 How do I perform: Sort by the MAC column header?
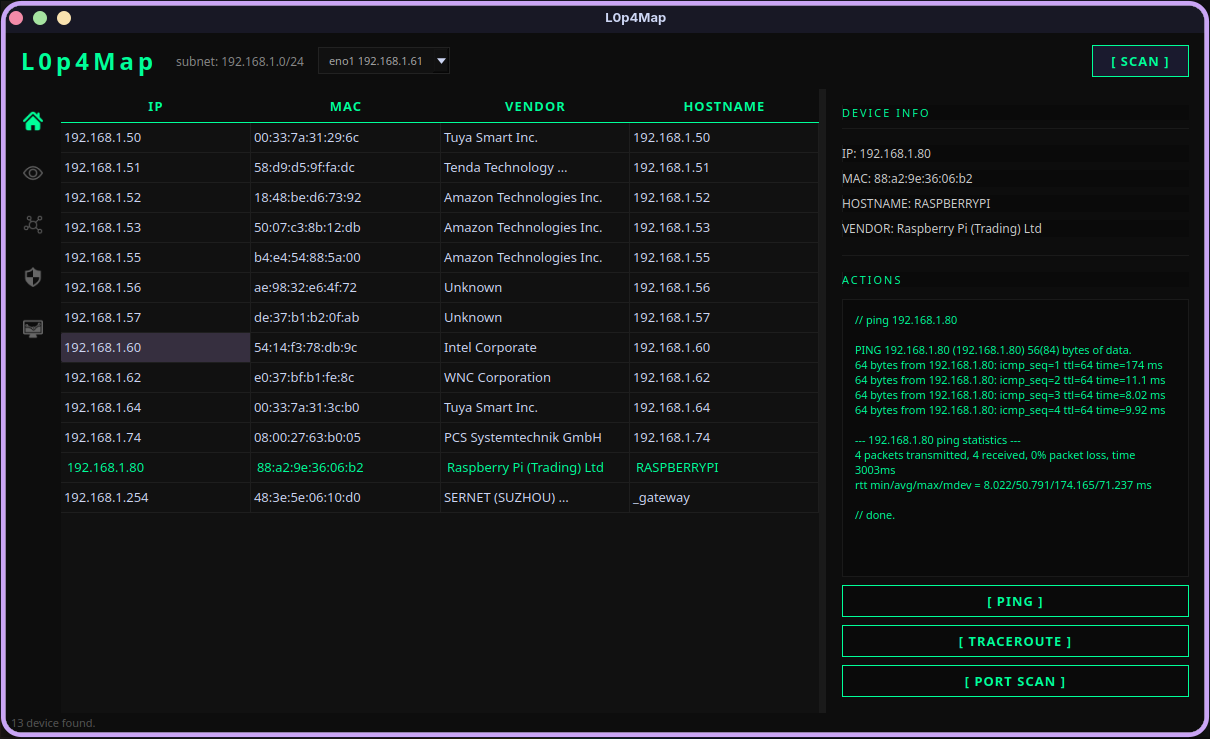345,106
